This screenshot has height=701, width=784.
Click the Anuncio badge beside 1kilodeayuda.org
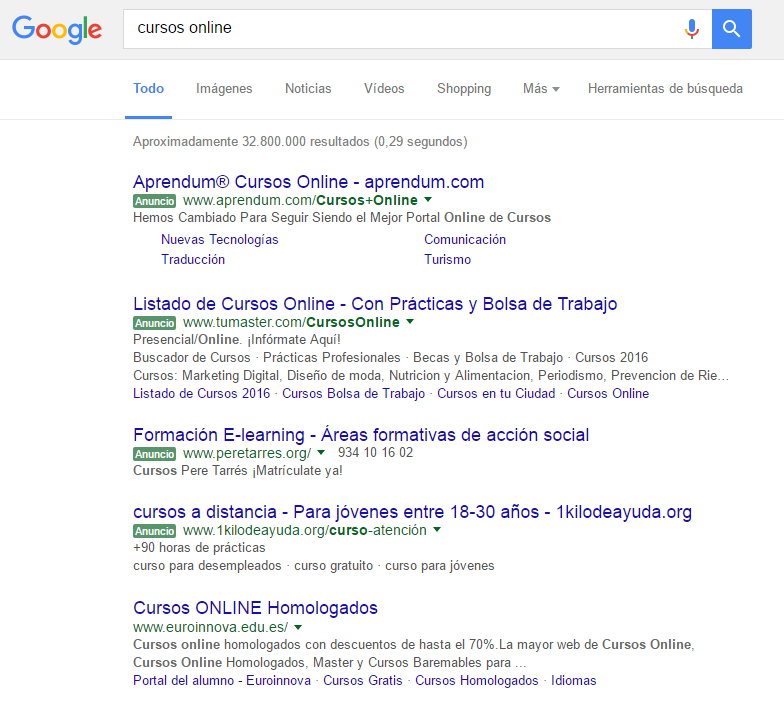154,530
